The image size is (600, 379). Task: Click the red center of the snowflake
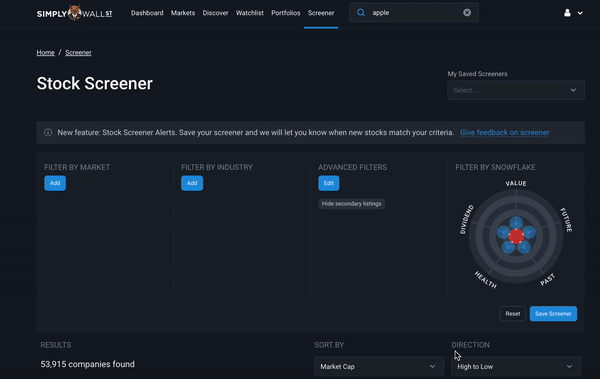click(x=516, y=236)
